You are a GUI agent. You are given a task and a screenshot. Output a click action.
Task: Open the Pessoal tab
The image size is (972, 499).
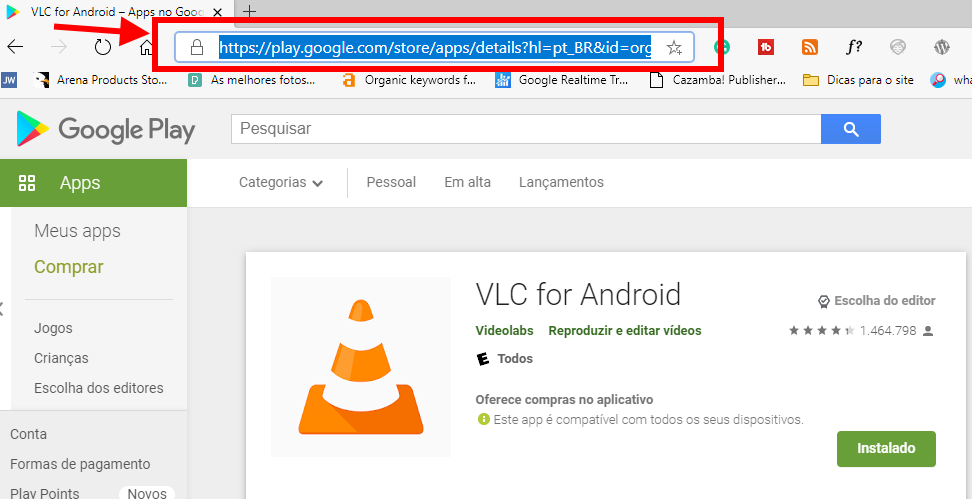391,182
